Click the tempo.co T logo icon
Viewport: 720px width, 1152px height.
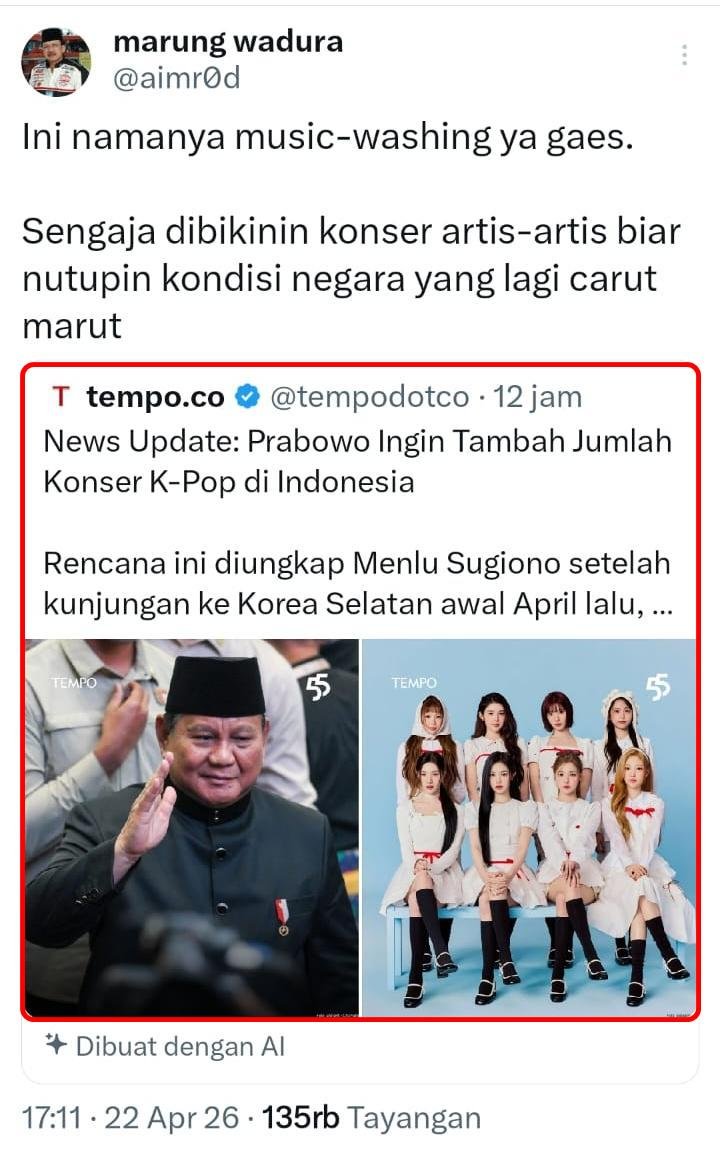(61, 397)
